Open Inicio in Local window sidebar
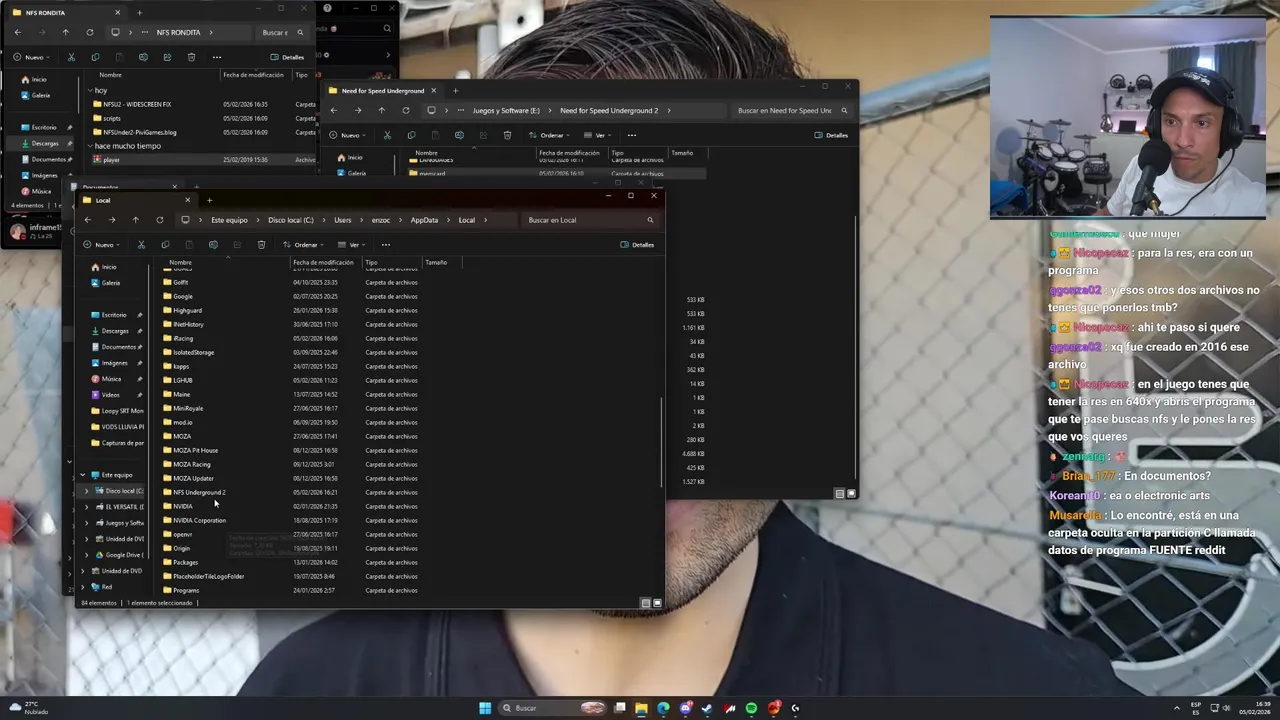The image size is (1280, 720). (109, 267)
